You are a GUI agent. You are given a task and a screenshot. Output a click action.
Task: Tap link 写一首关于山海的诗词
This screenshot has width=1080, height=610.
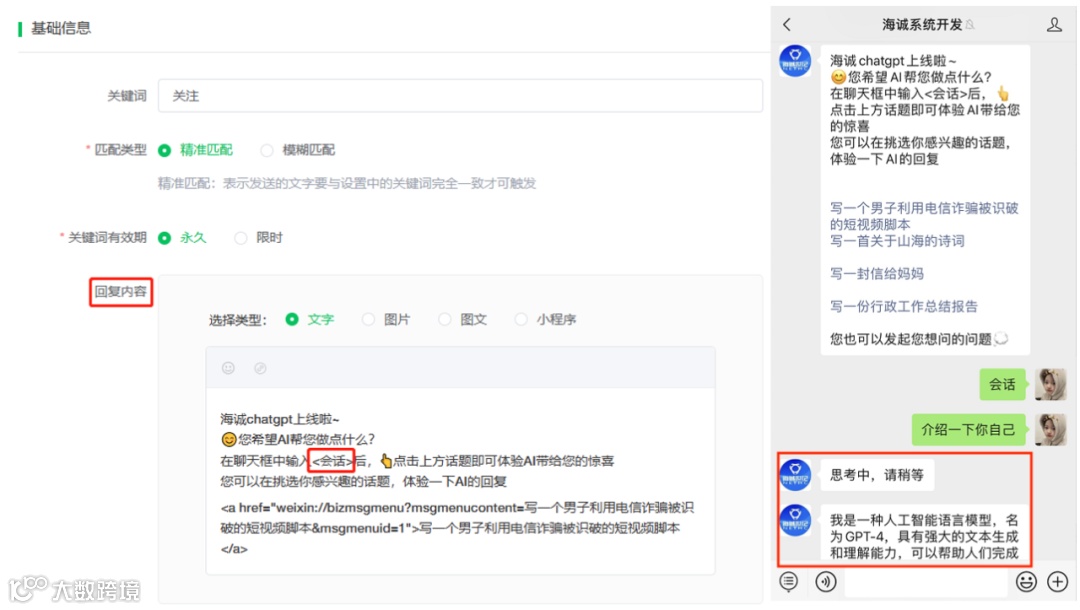click(x=897, y=241)
